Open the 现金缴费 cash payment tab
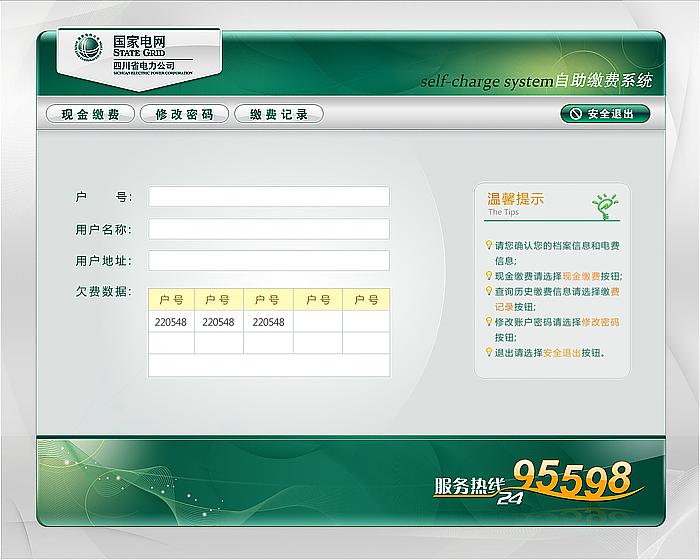Screen dimensions: 700x560 [x=90, y=114]
